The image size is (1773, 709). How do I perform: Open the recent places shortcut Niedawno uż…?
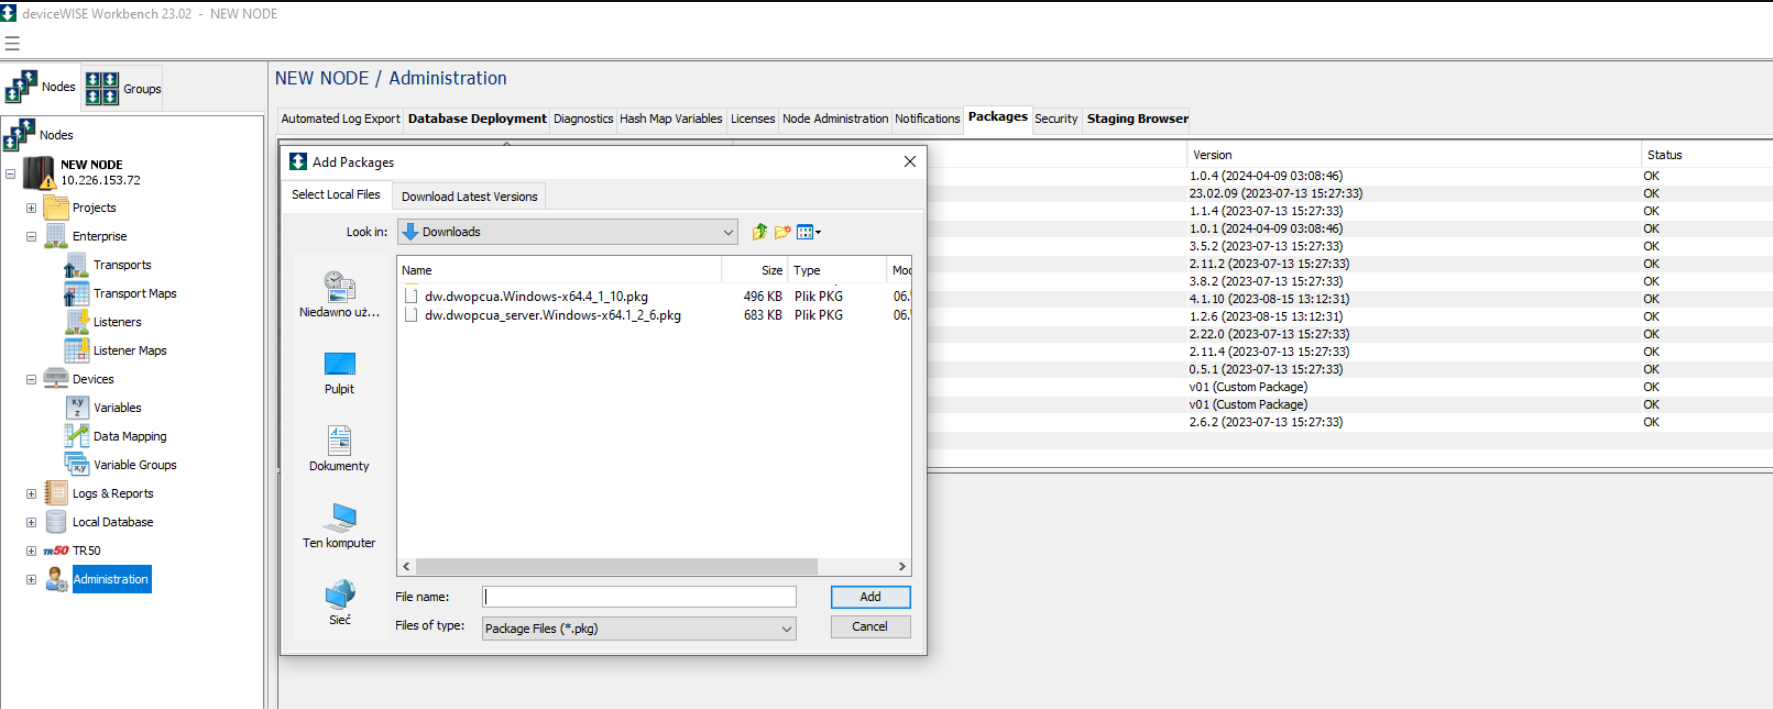click(x=339, y=295)
